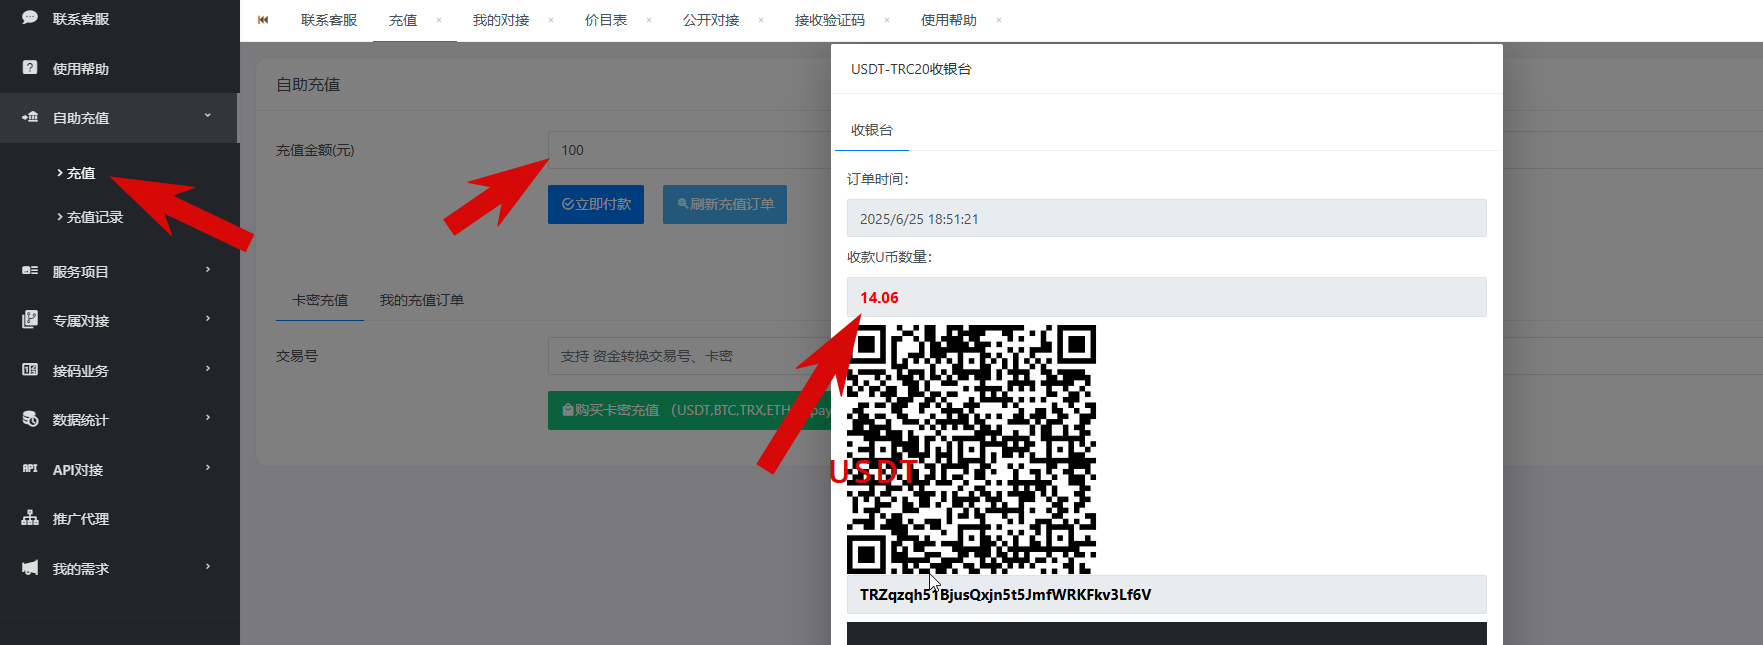Switch to the 联系客服 tab

pos(329,20)
